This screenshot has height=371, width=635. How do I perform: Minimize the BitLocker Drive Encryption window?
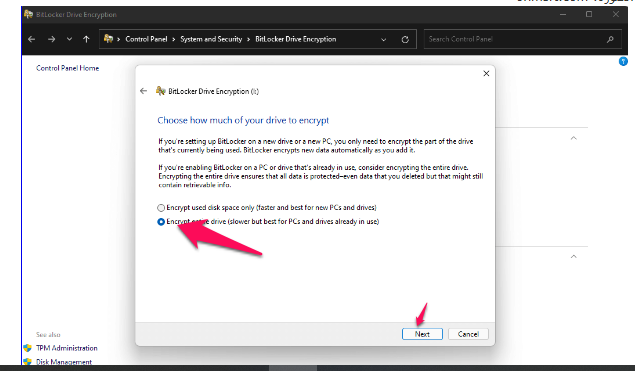tap(563, 15)
